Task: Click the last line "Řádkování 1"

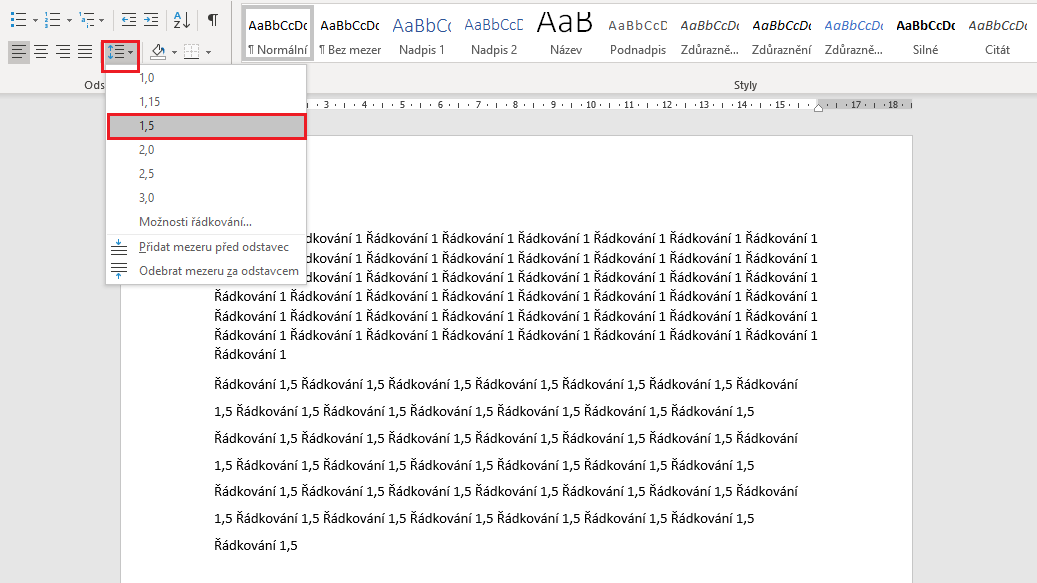Action: [x=250, y=355]
